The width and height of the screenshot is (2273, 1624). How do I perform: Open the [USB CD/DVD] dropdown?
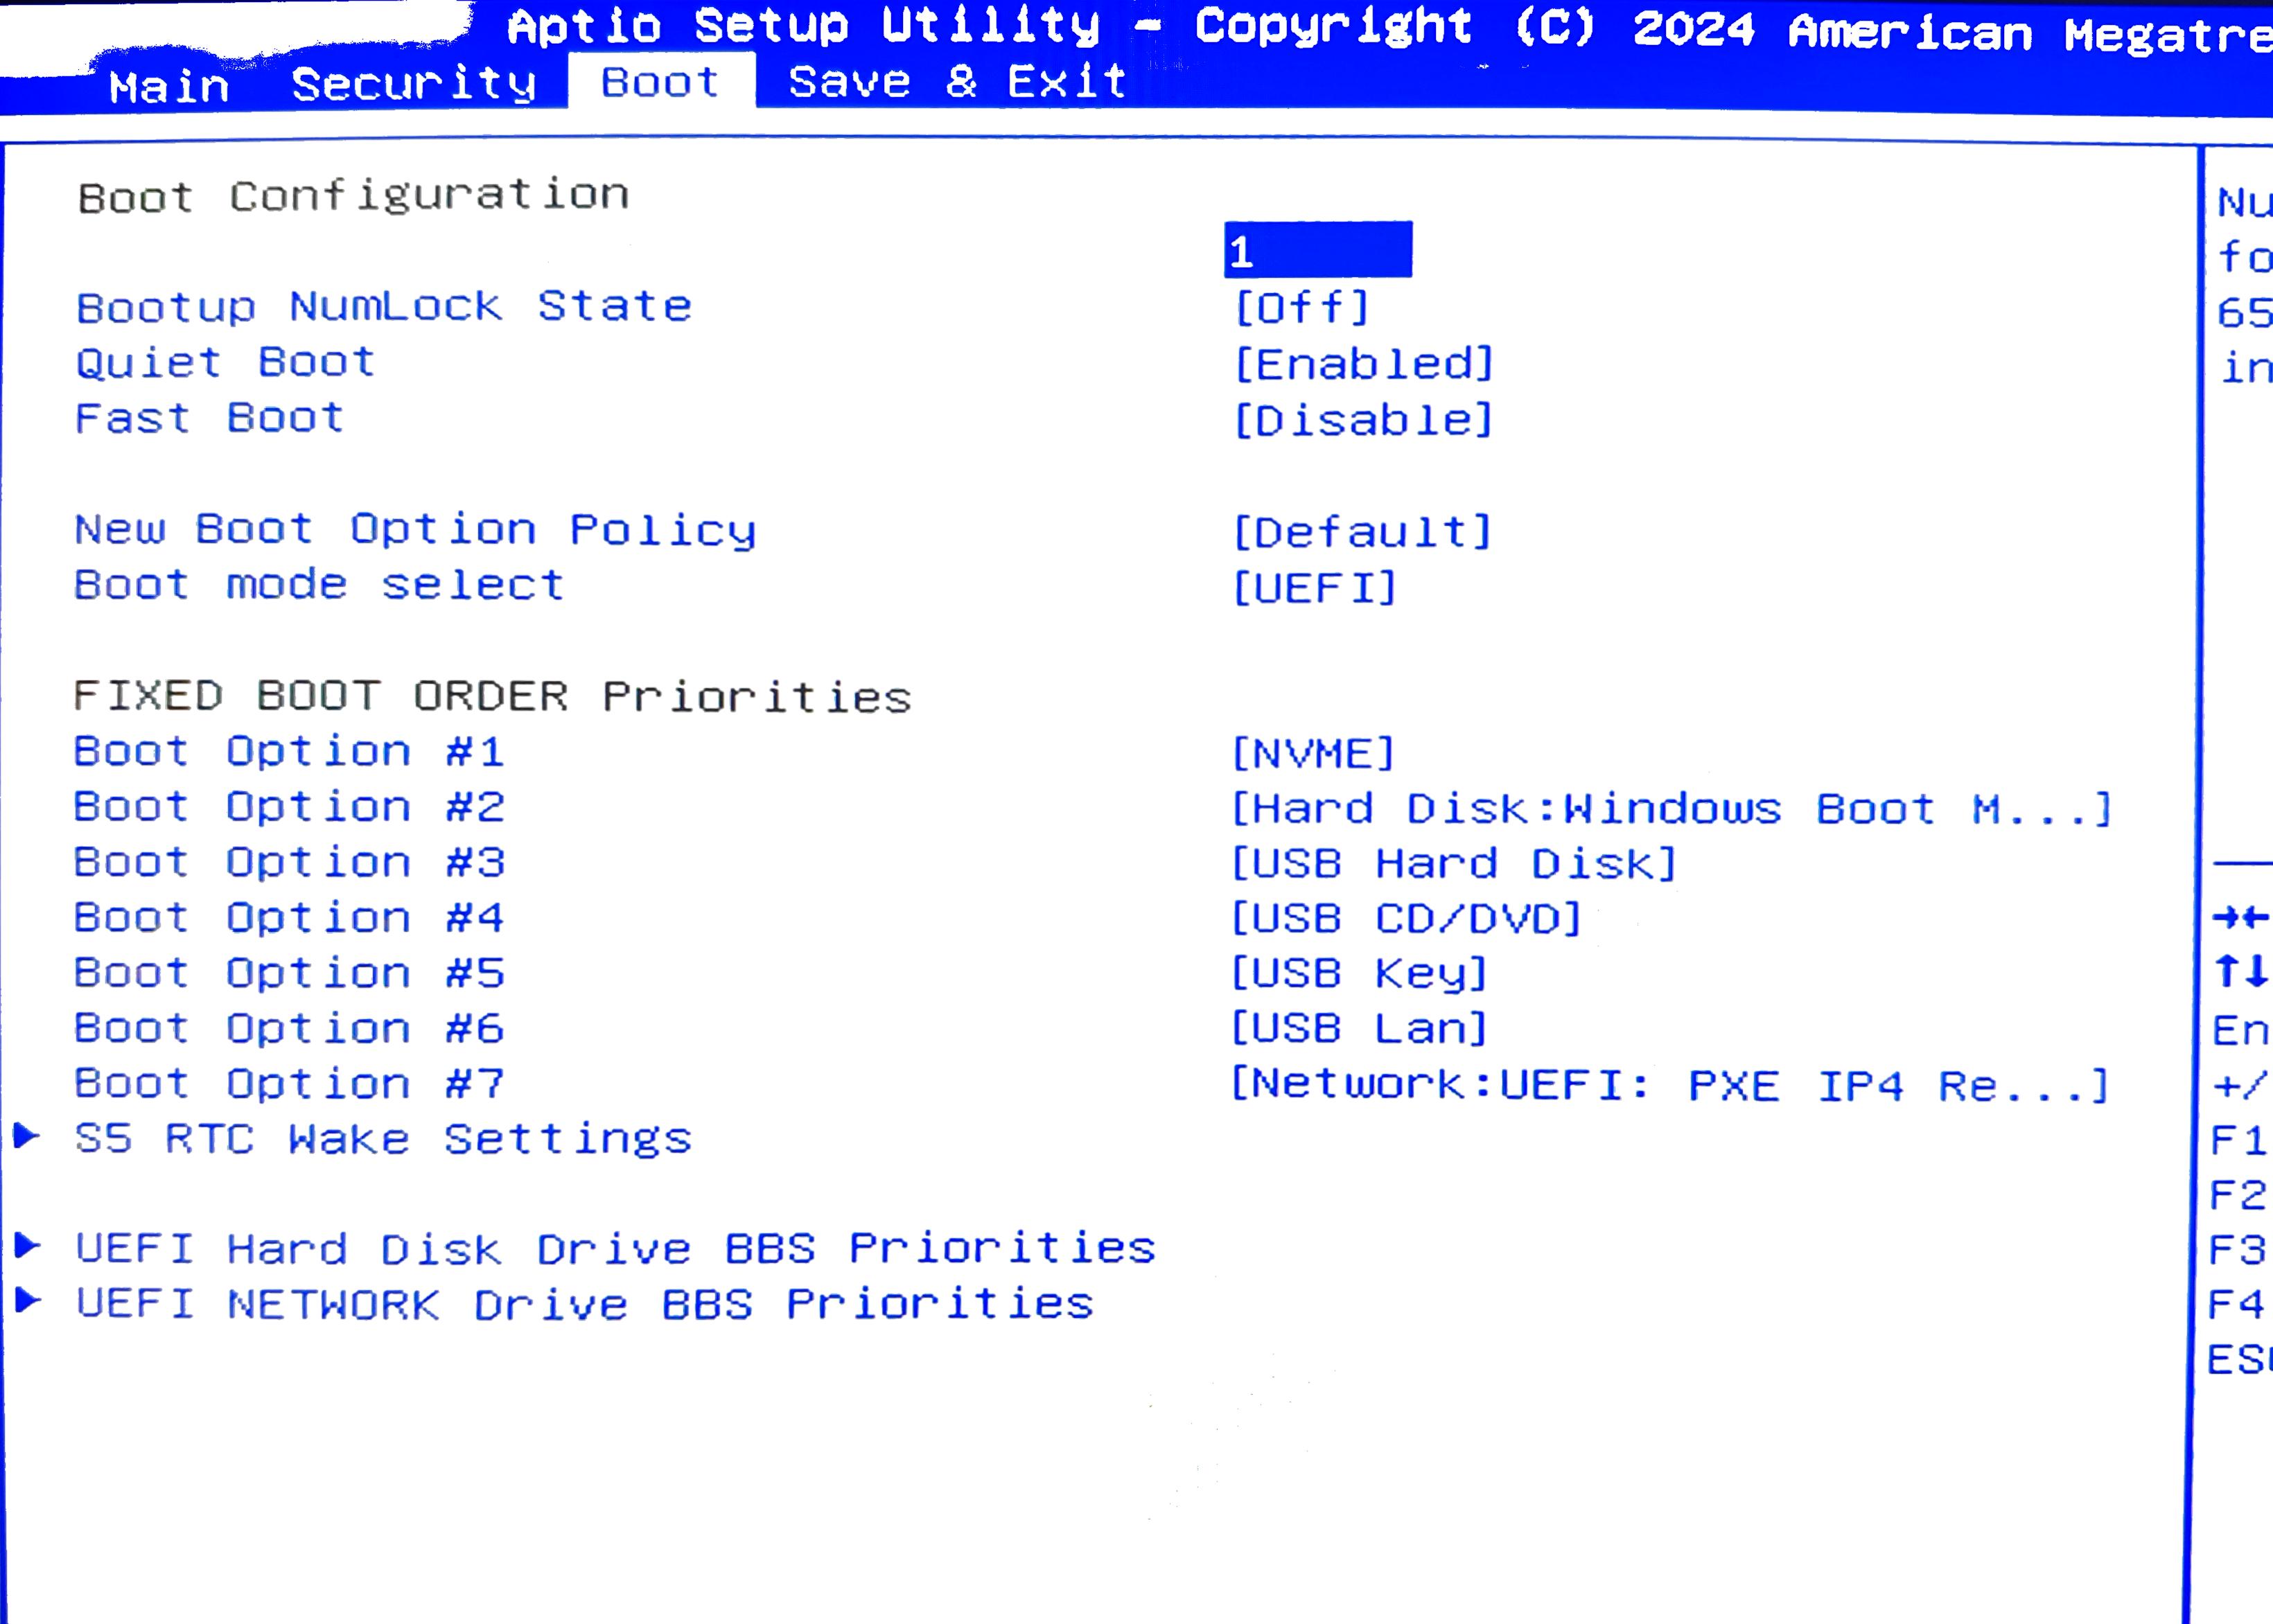[x=1407, y=918]
